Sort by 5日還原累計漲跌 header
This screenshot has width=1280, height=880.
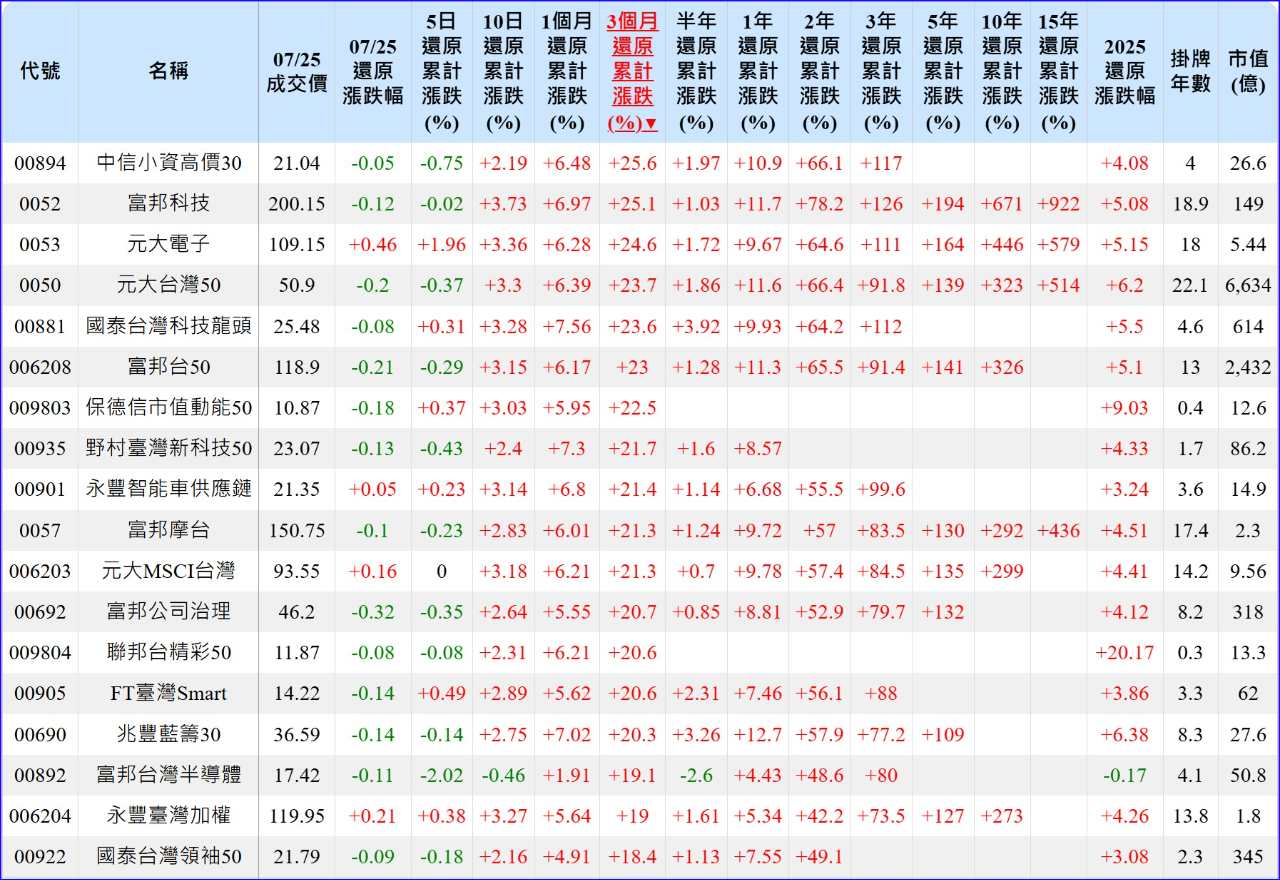(441, 72)
